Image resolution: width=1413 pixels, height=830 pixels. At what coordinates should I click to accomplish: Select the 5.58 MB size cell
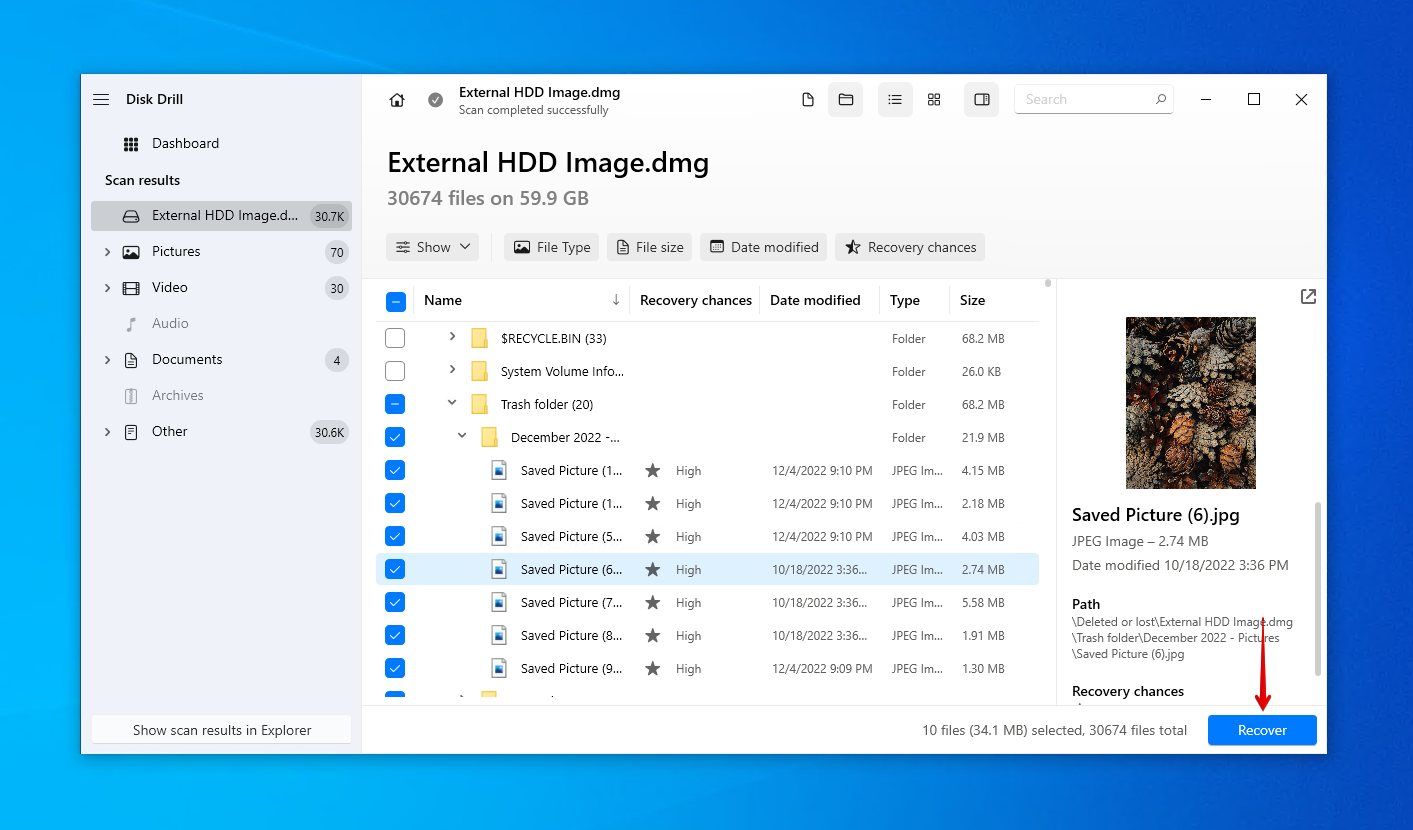coord(983,603)
